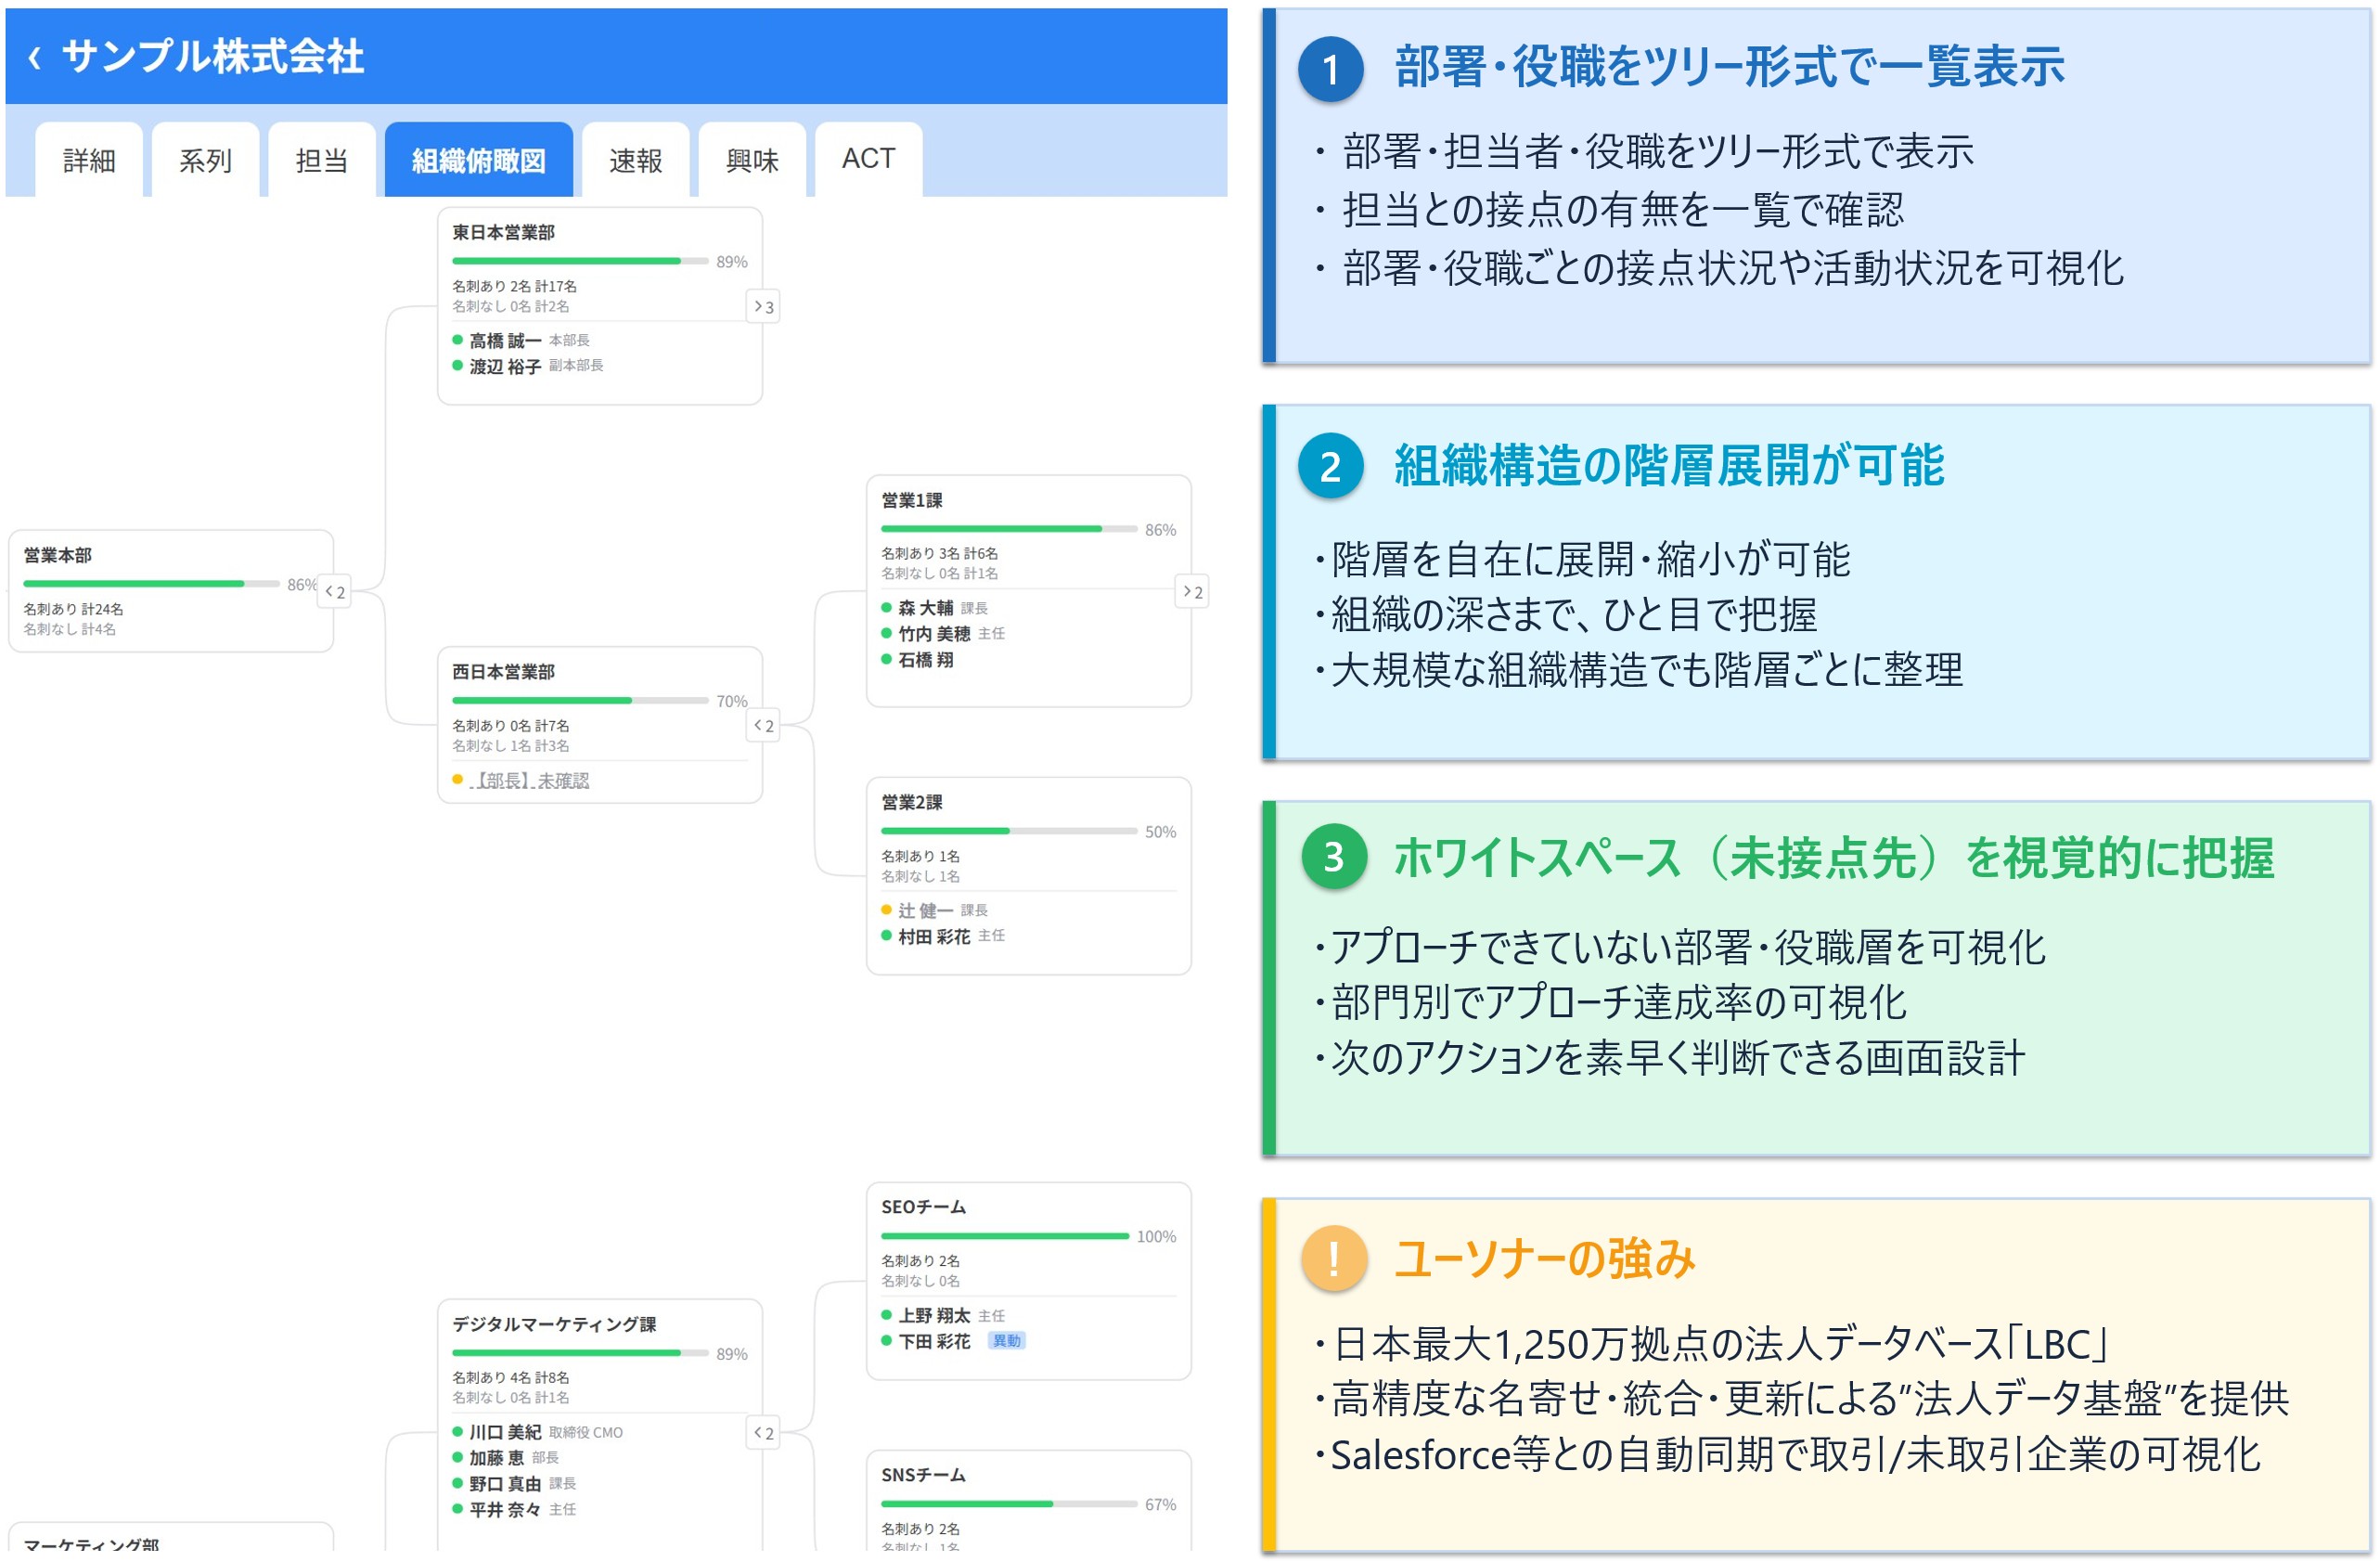Click '名刺あり 計24名' text
Viewport: 2380px width, 1562px height.
(73, 609)
